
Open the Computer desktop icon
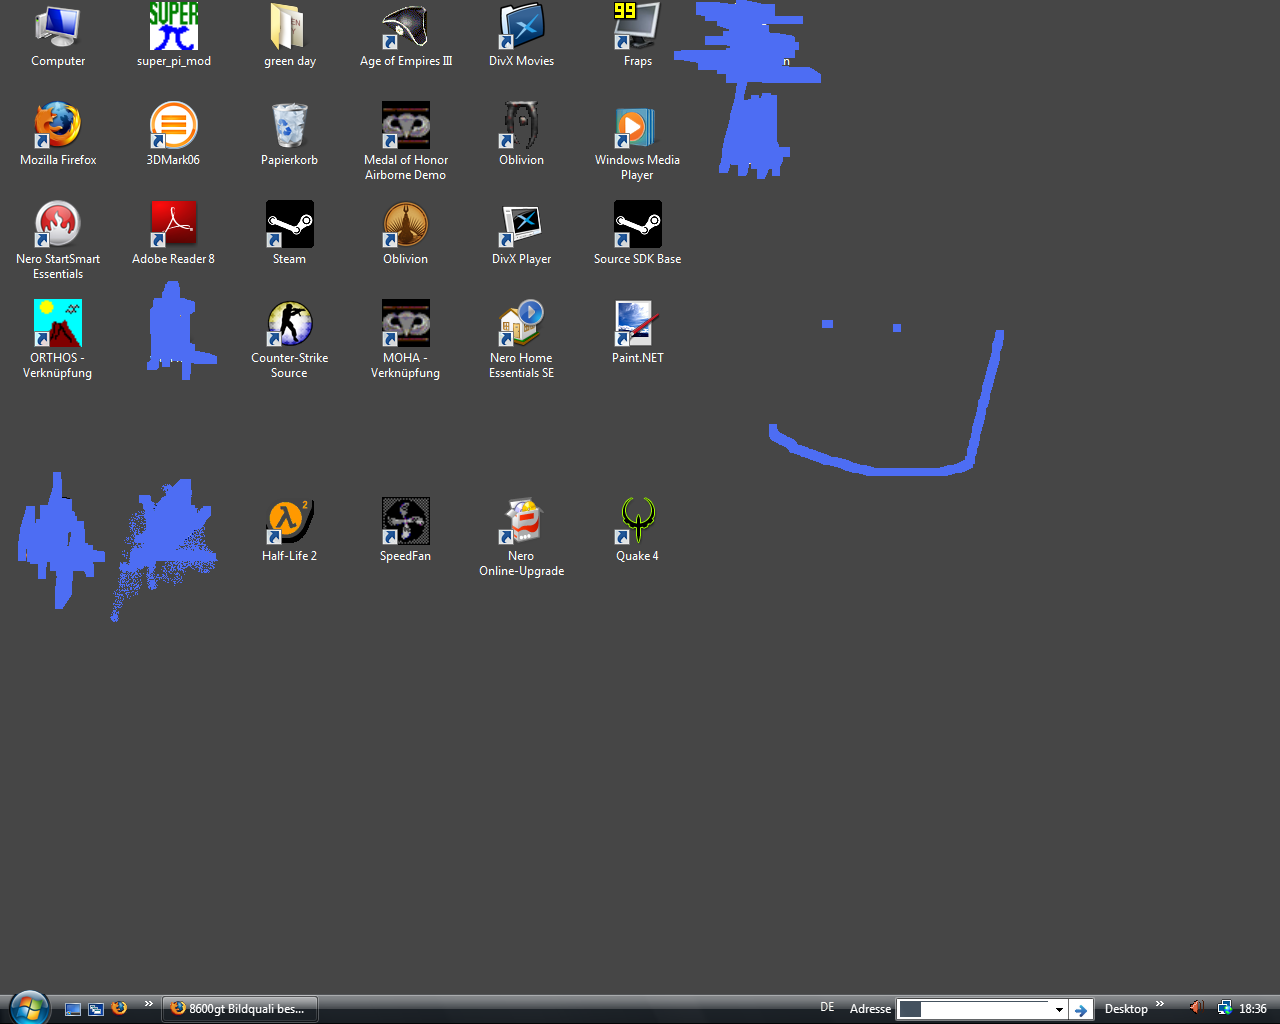[58, 36]
